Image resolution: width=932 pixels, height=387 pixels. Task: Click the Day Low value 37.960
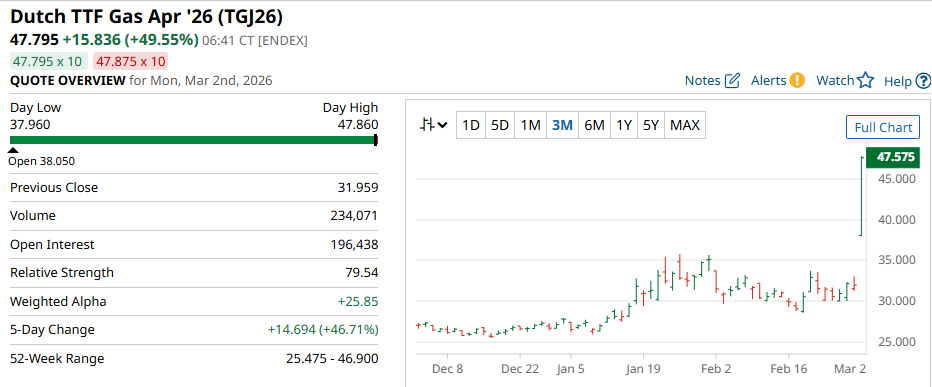[x=30, y=124]
